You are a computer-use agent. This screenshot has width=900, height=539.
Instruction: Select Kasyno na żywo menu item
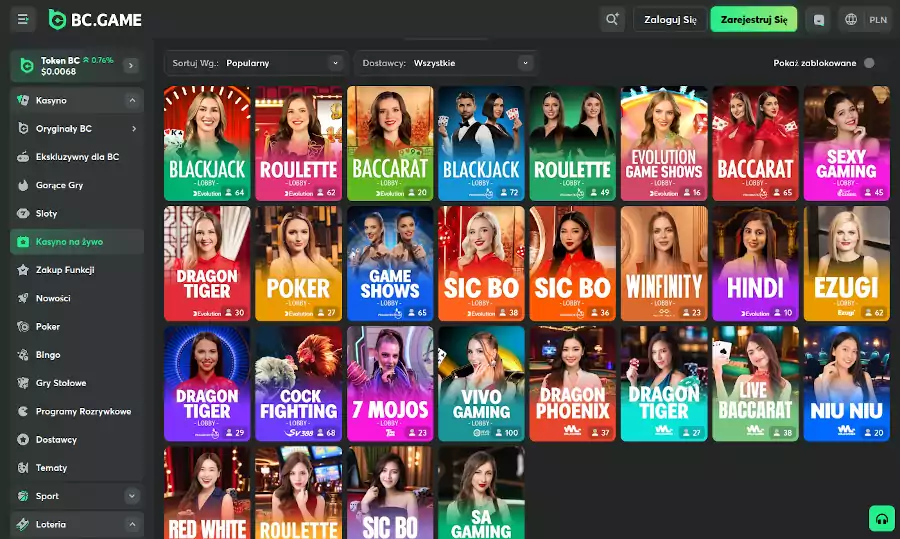[x=69, y=241]
